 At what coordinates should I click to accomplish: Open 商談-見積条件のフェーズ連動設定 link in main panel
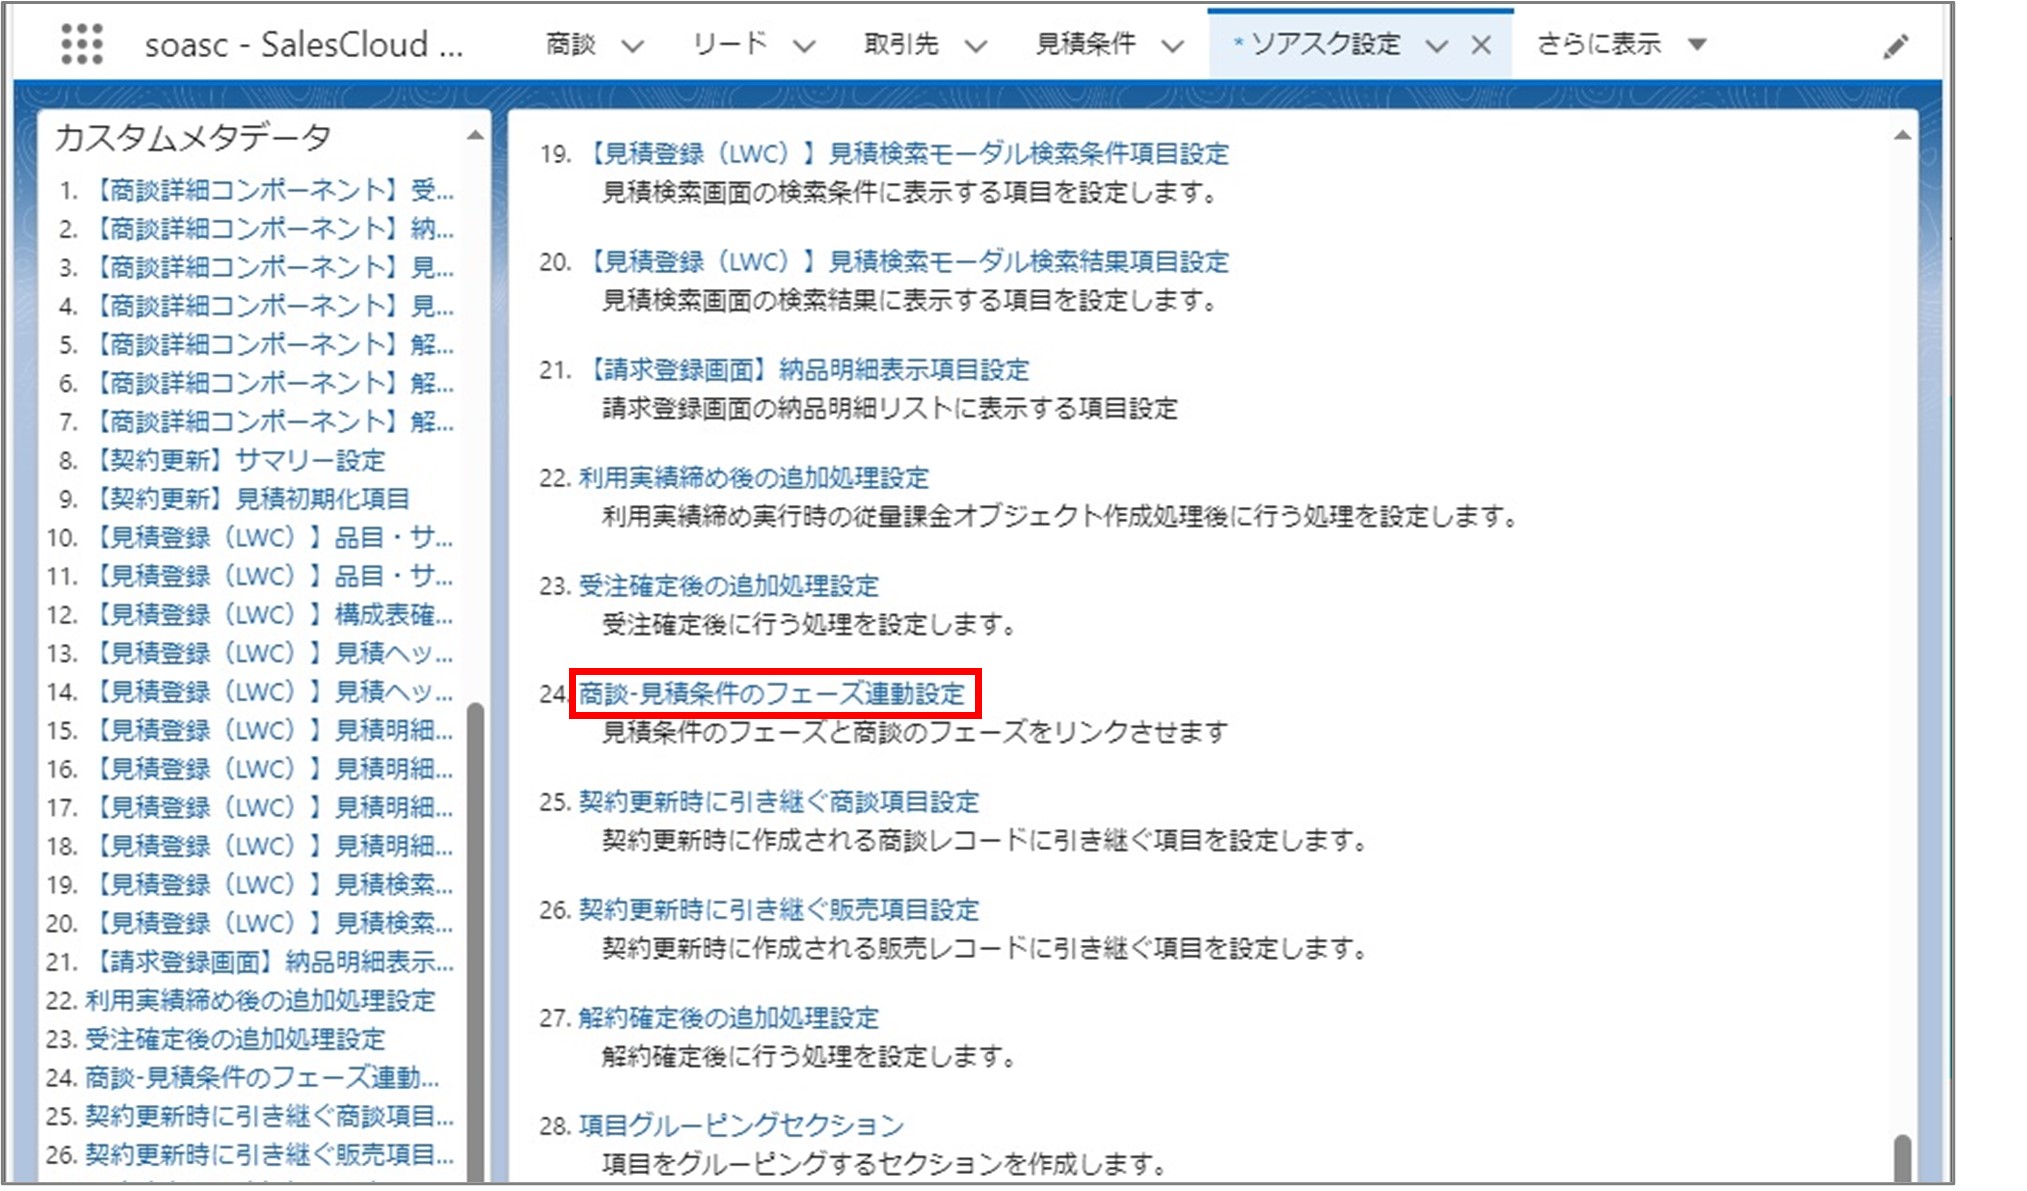point(772,693)
